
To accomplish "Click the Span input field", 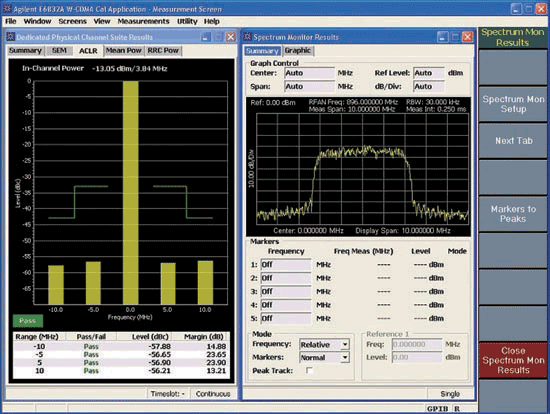I will (x=309, y=86).
